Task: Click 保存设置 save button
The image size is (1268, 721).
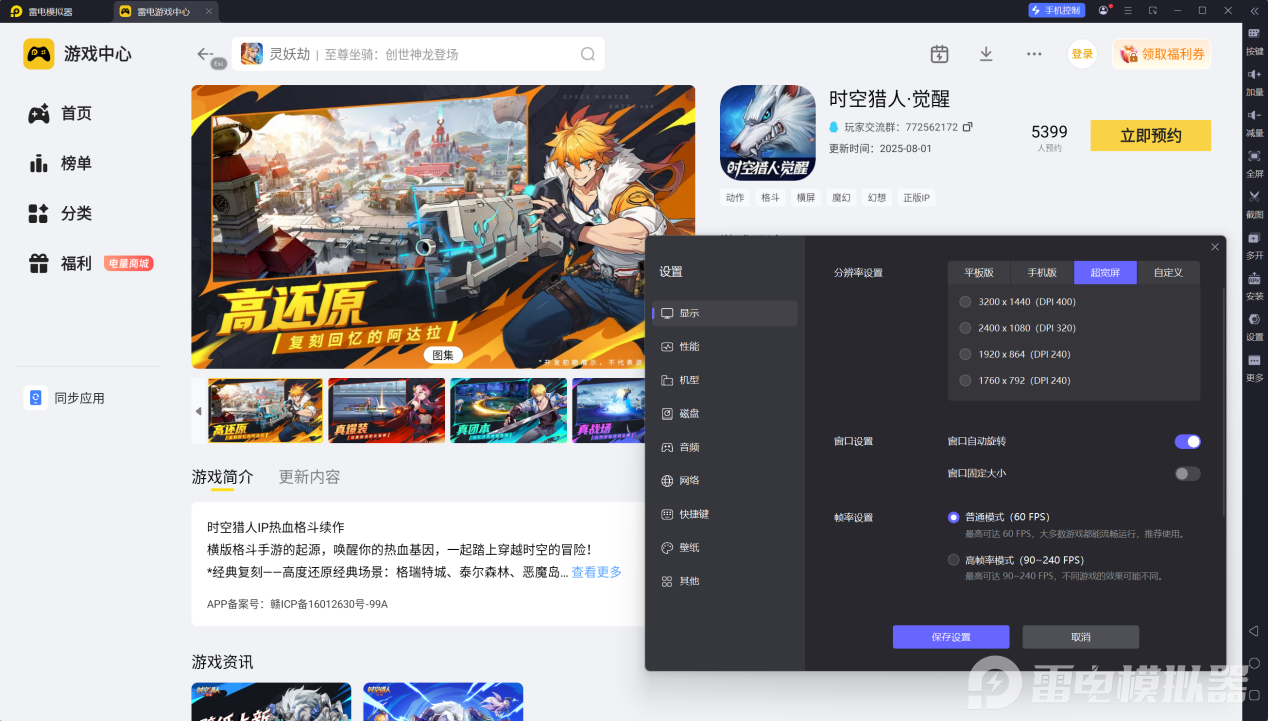Action: click(x=951, y=637)
